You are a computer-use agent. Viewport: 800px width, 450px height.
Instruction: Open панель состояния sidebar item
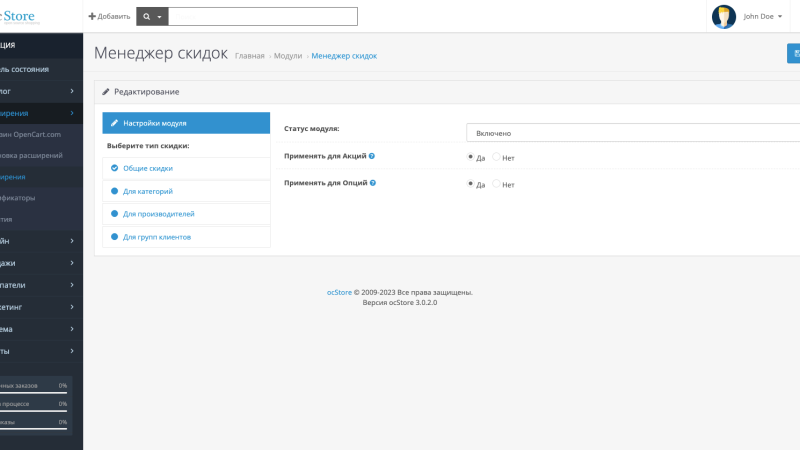point(41,69)
